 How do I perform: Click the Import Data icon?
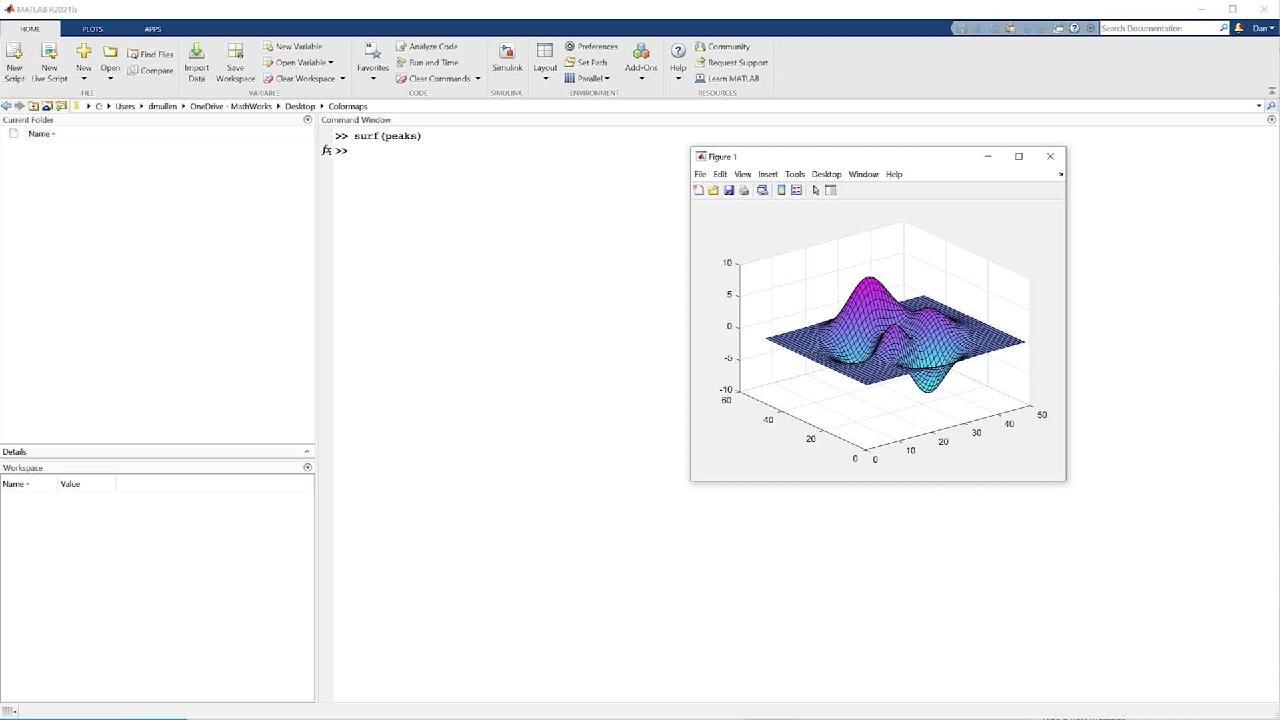pos(196,61)
